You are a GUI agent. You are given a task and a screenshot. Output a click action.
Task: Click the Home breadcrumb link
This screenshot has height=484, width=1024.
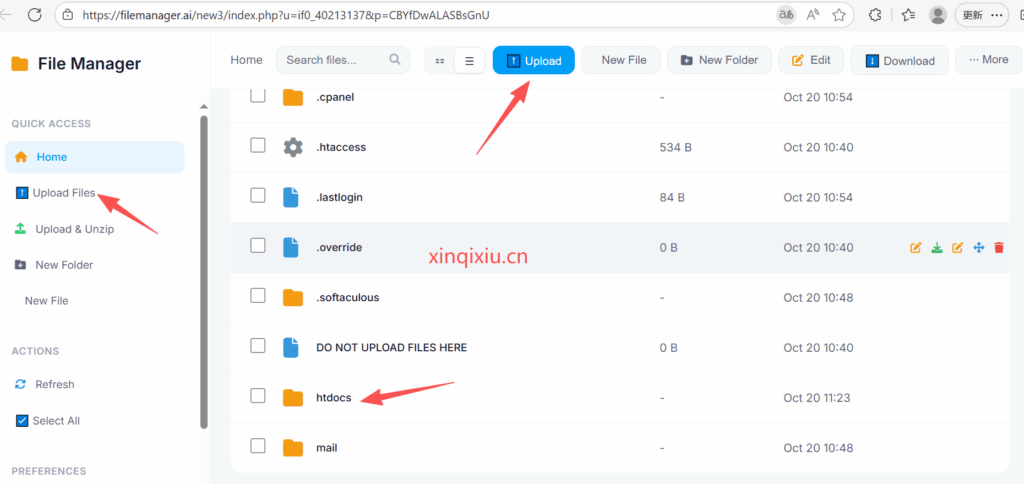click(246, 60)
